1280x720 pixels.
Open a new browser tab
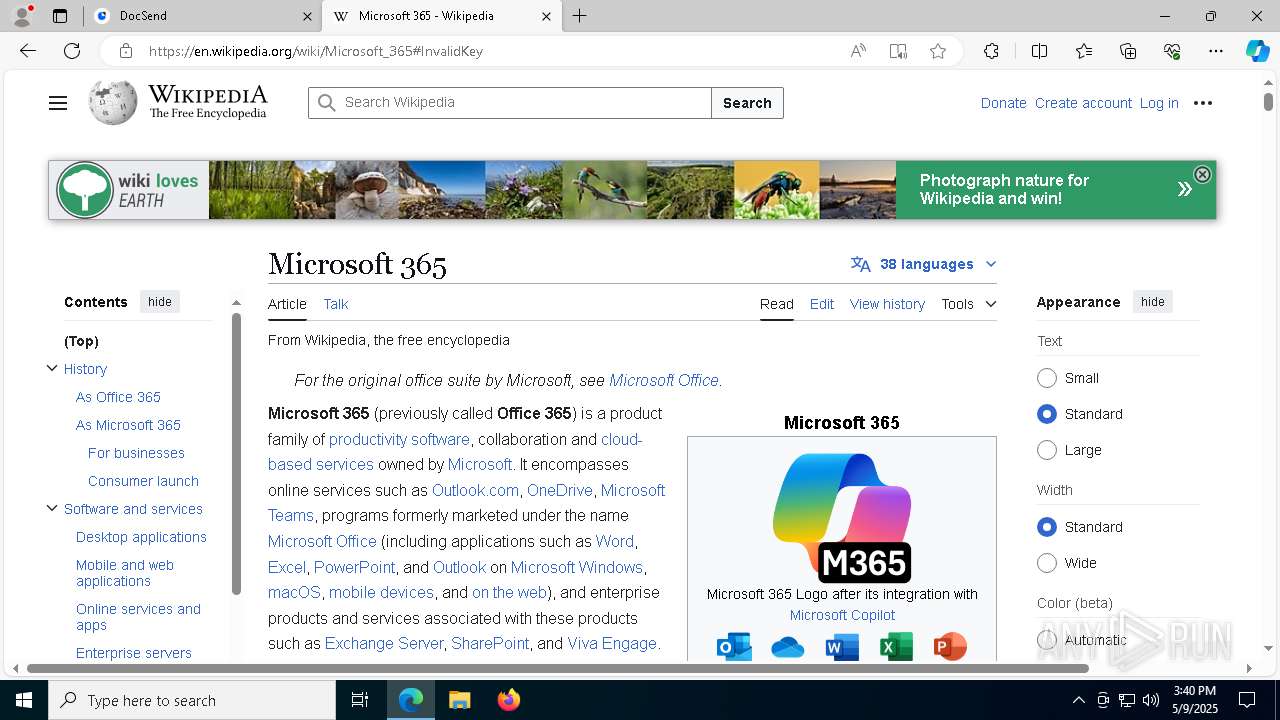pos(580,16)
